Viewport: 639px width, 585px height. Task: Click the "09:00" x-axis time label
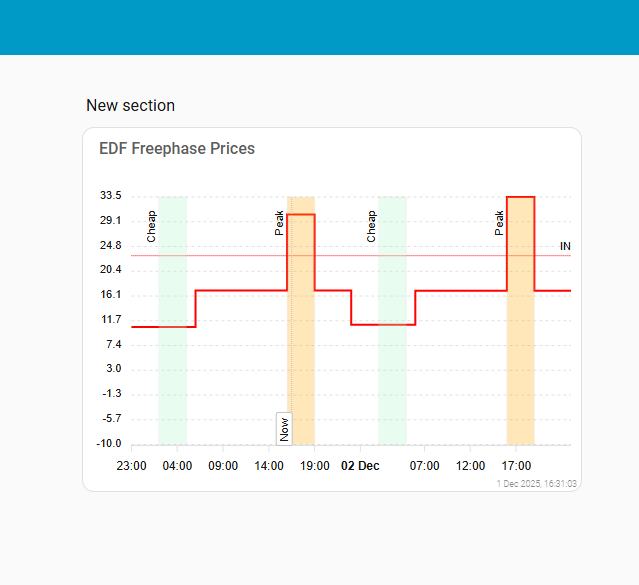coord(223,466)
